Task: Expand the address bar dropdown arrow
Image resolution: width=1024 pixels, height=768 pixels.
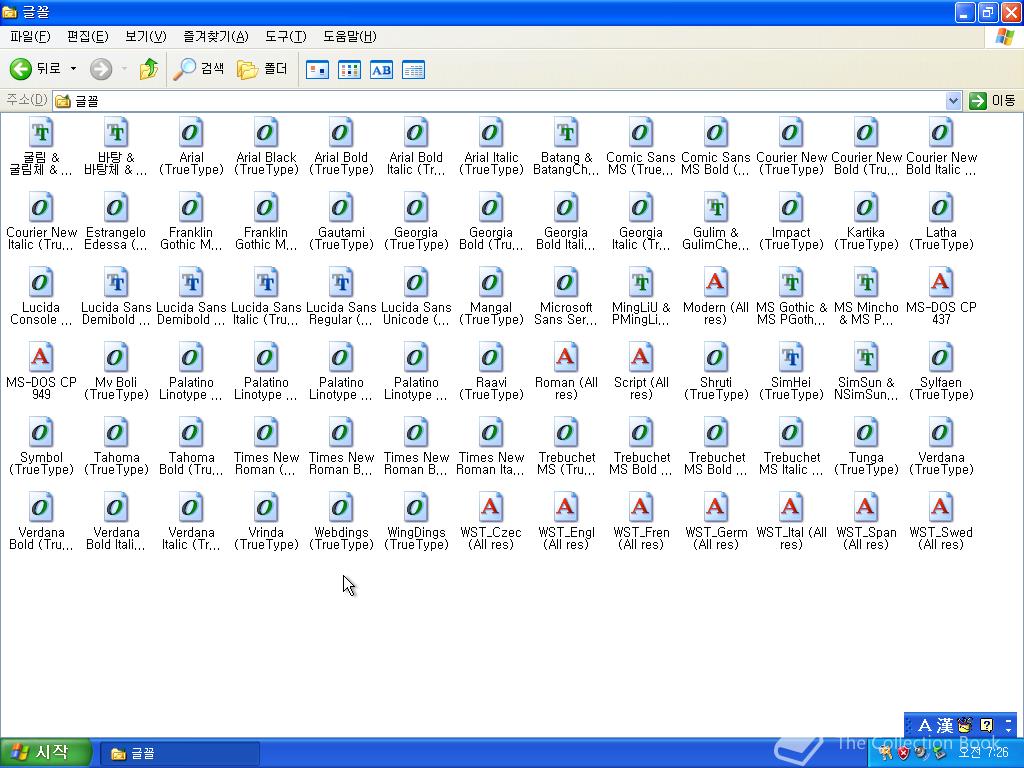Action: (953, 101)
